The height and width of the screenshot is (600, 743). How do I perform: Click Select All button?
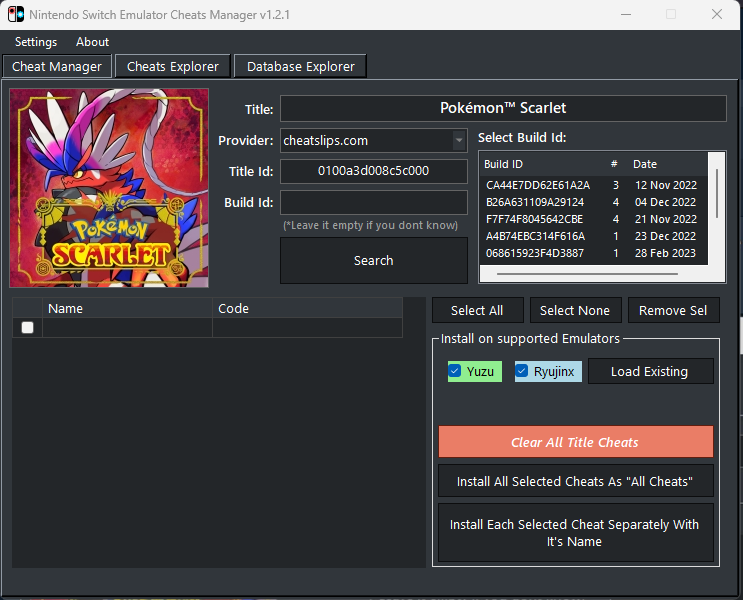477,310
